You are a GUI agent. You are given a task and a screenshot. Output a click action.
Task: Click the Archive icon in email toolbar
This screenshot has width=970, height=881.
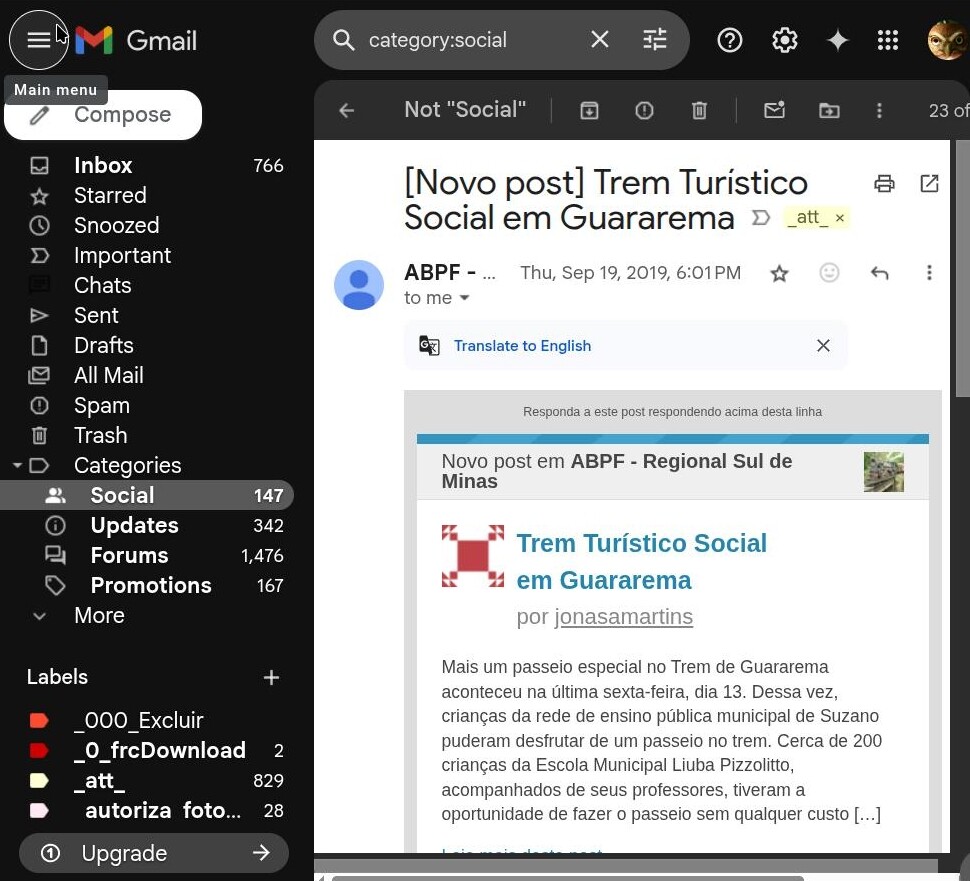tap(590, 110)
